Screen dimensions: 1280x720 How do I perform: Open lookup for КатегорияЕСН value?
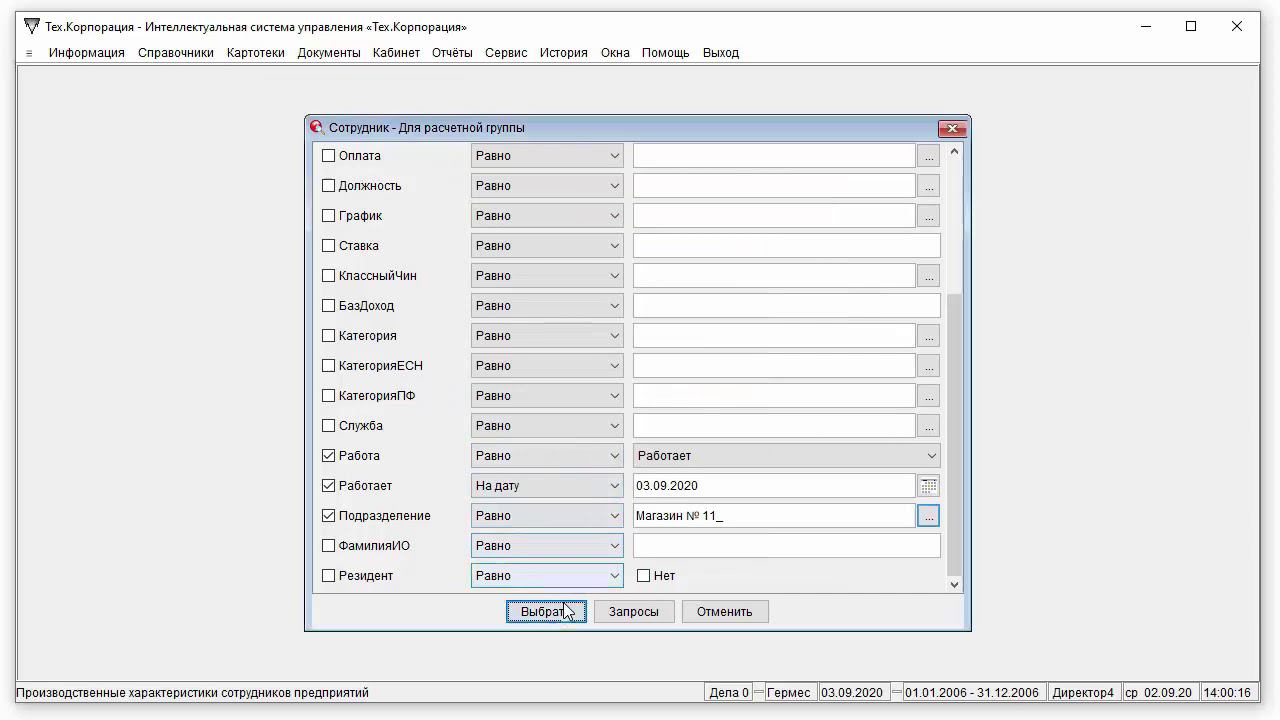click(x=929, y=366)
